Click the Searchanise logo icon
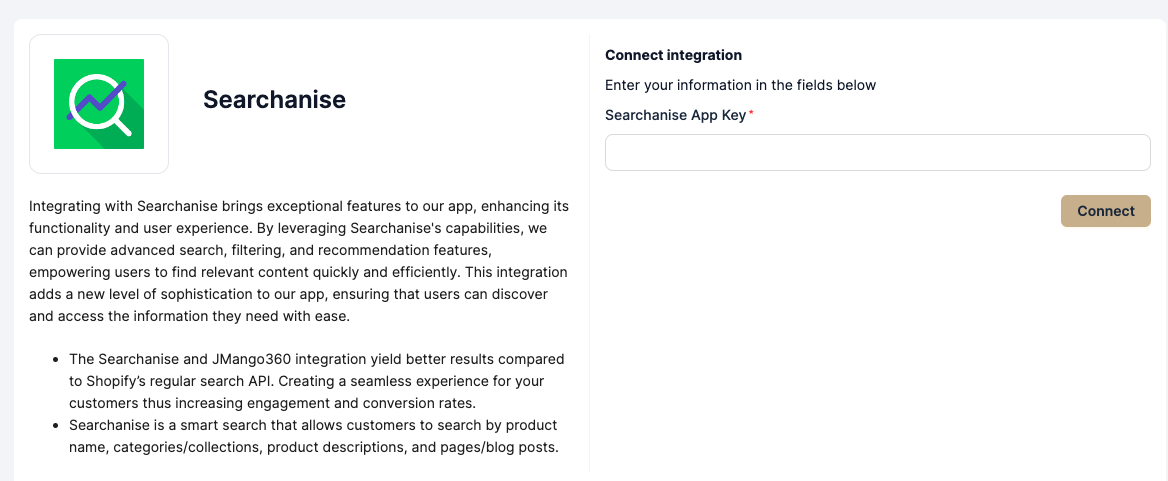 (x=99, y=104)
